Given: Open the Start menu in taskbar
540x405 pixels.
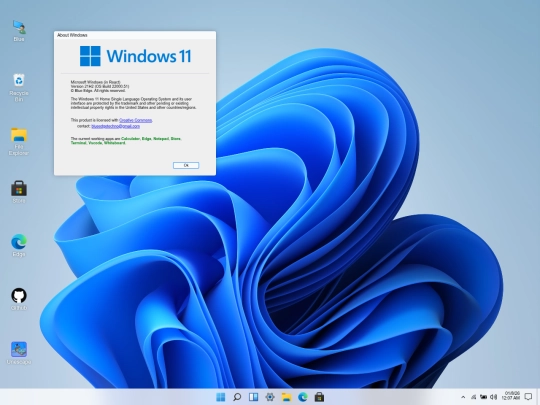Looking at the screenshot, I should [x=220, y=397].
